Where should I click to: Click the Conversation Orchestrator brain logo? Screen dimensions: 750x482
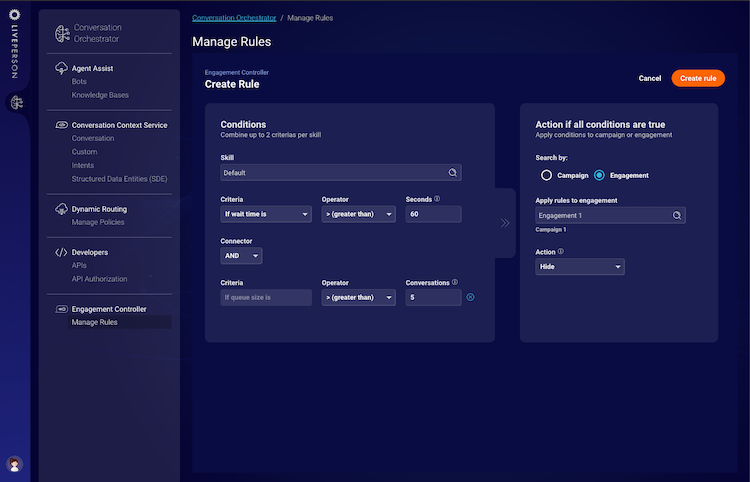(62, 33)
